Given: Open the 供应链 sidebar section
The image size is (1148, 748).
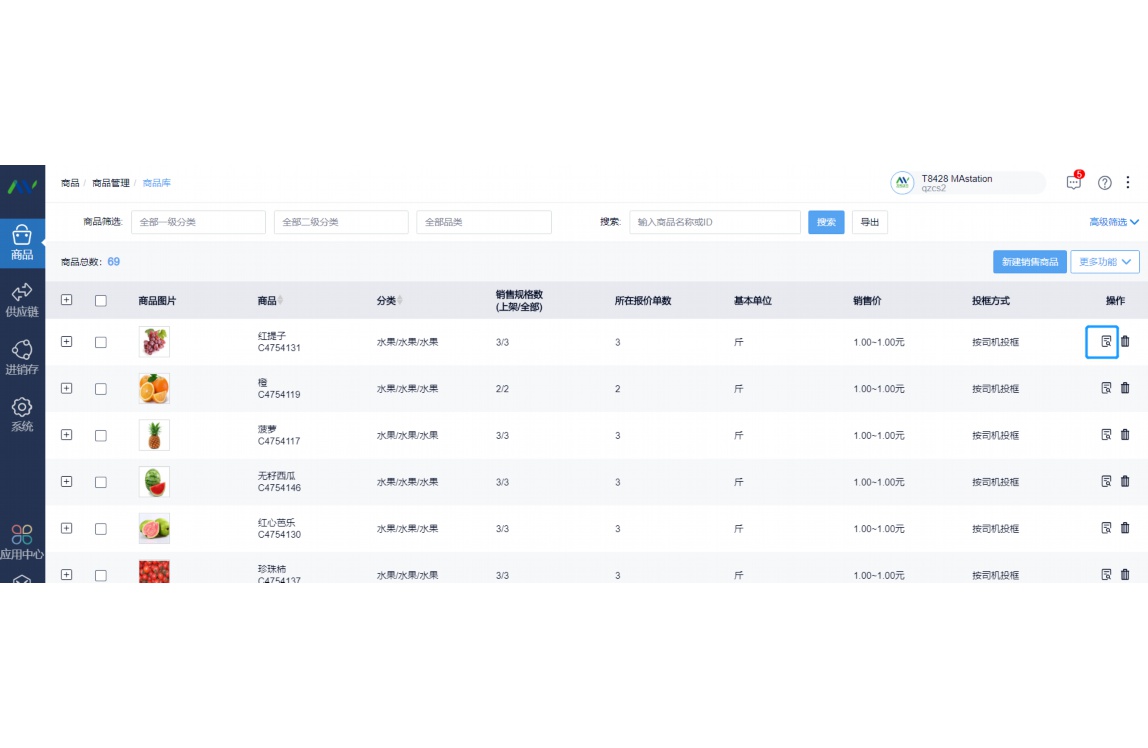Looking at the screenshot, I should (x=22, y=299).
